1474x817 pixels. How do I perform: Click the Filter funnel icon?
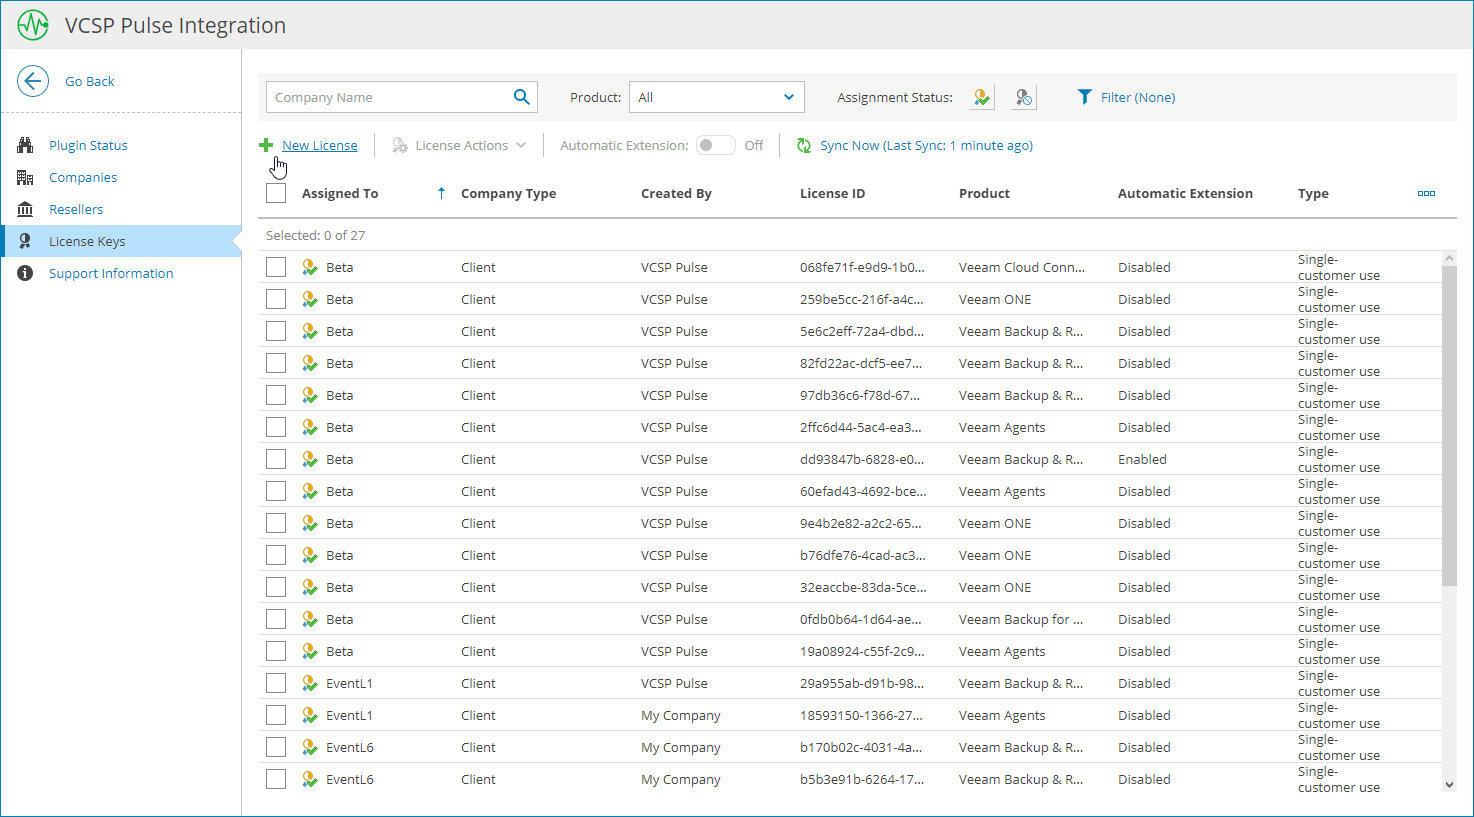coord(1084,97)
